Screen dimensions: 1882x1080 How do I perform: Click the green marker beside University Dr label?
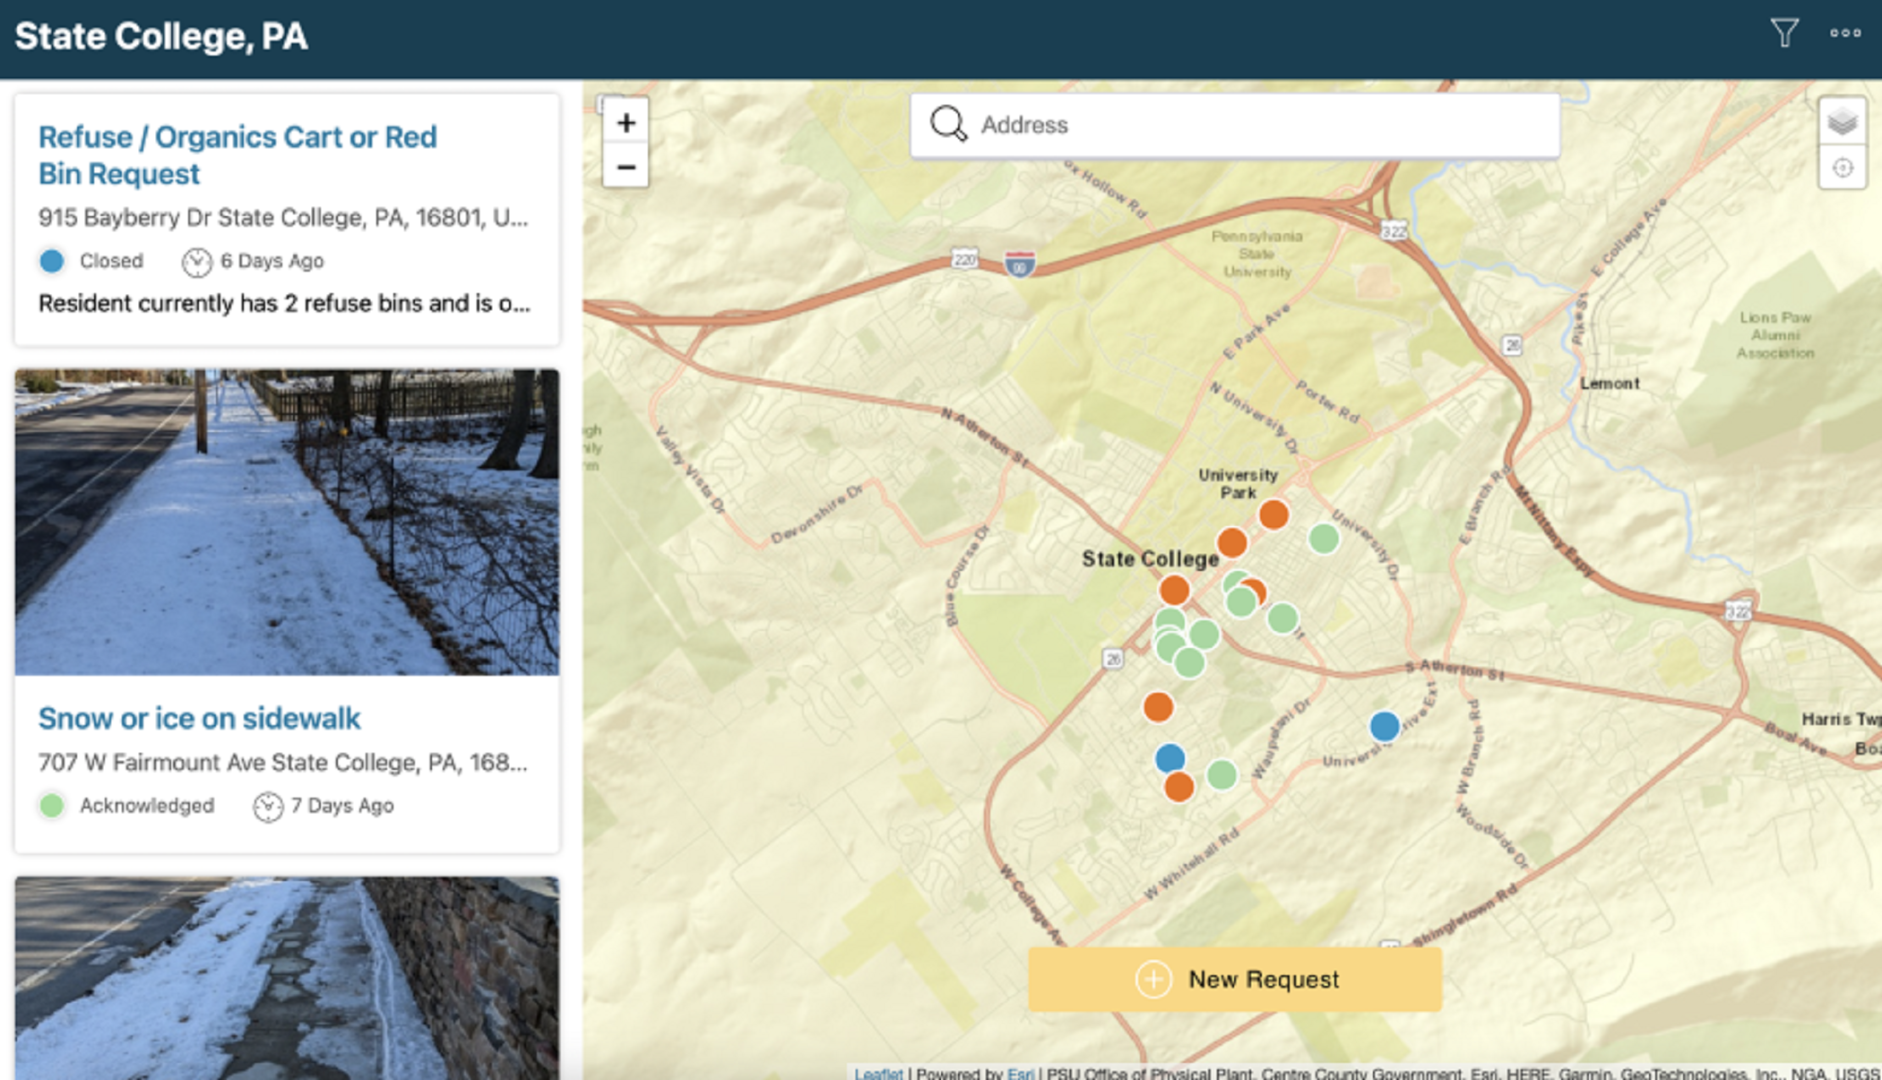point(1324,538)
